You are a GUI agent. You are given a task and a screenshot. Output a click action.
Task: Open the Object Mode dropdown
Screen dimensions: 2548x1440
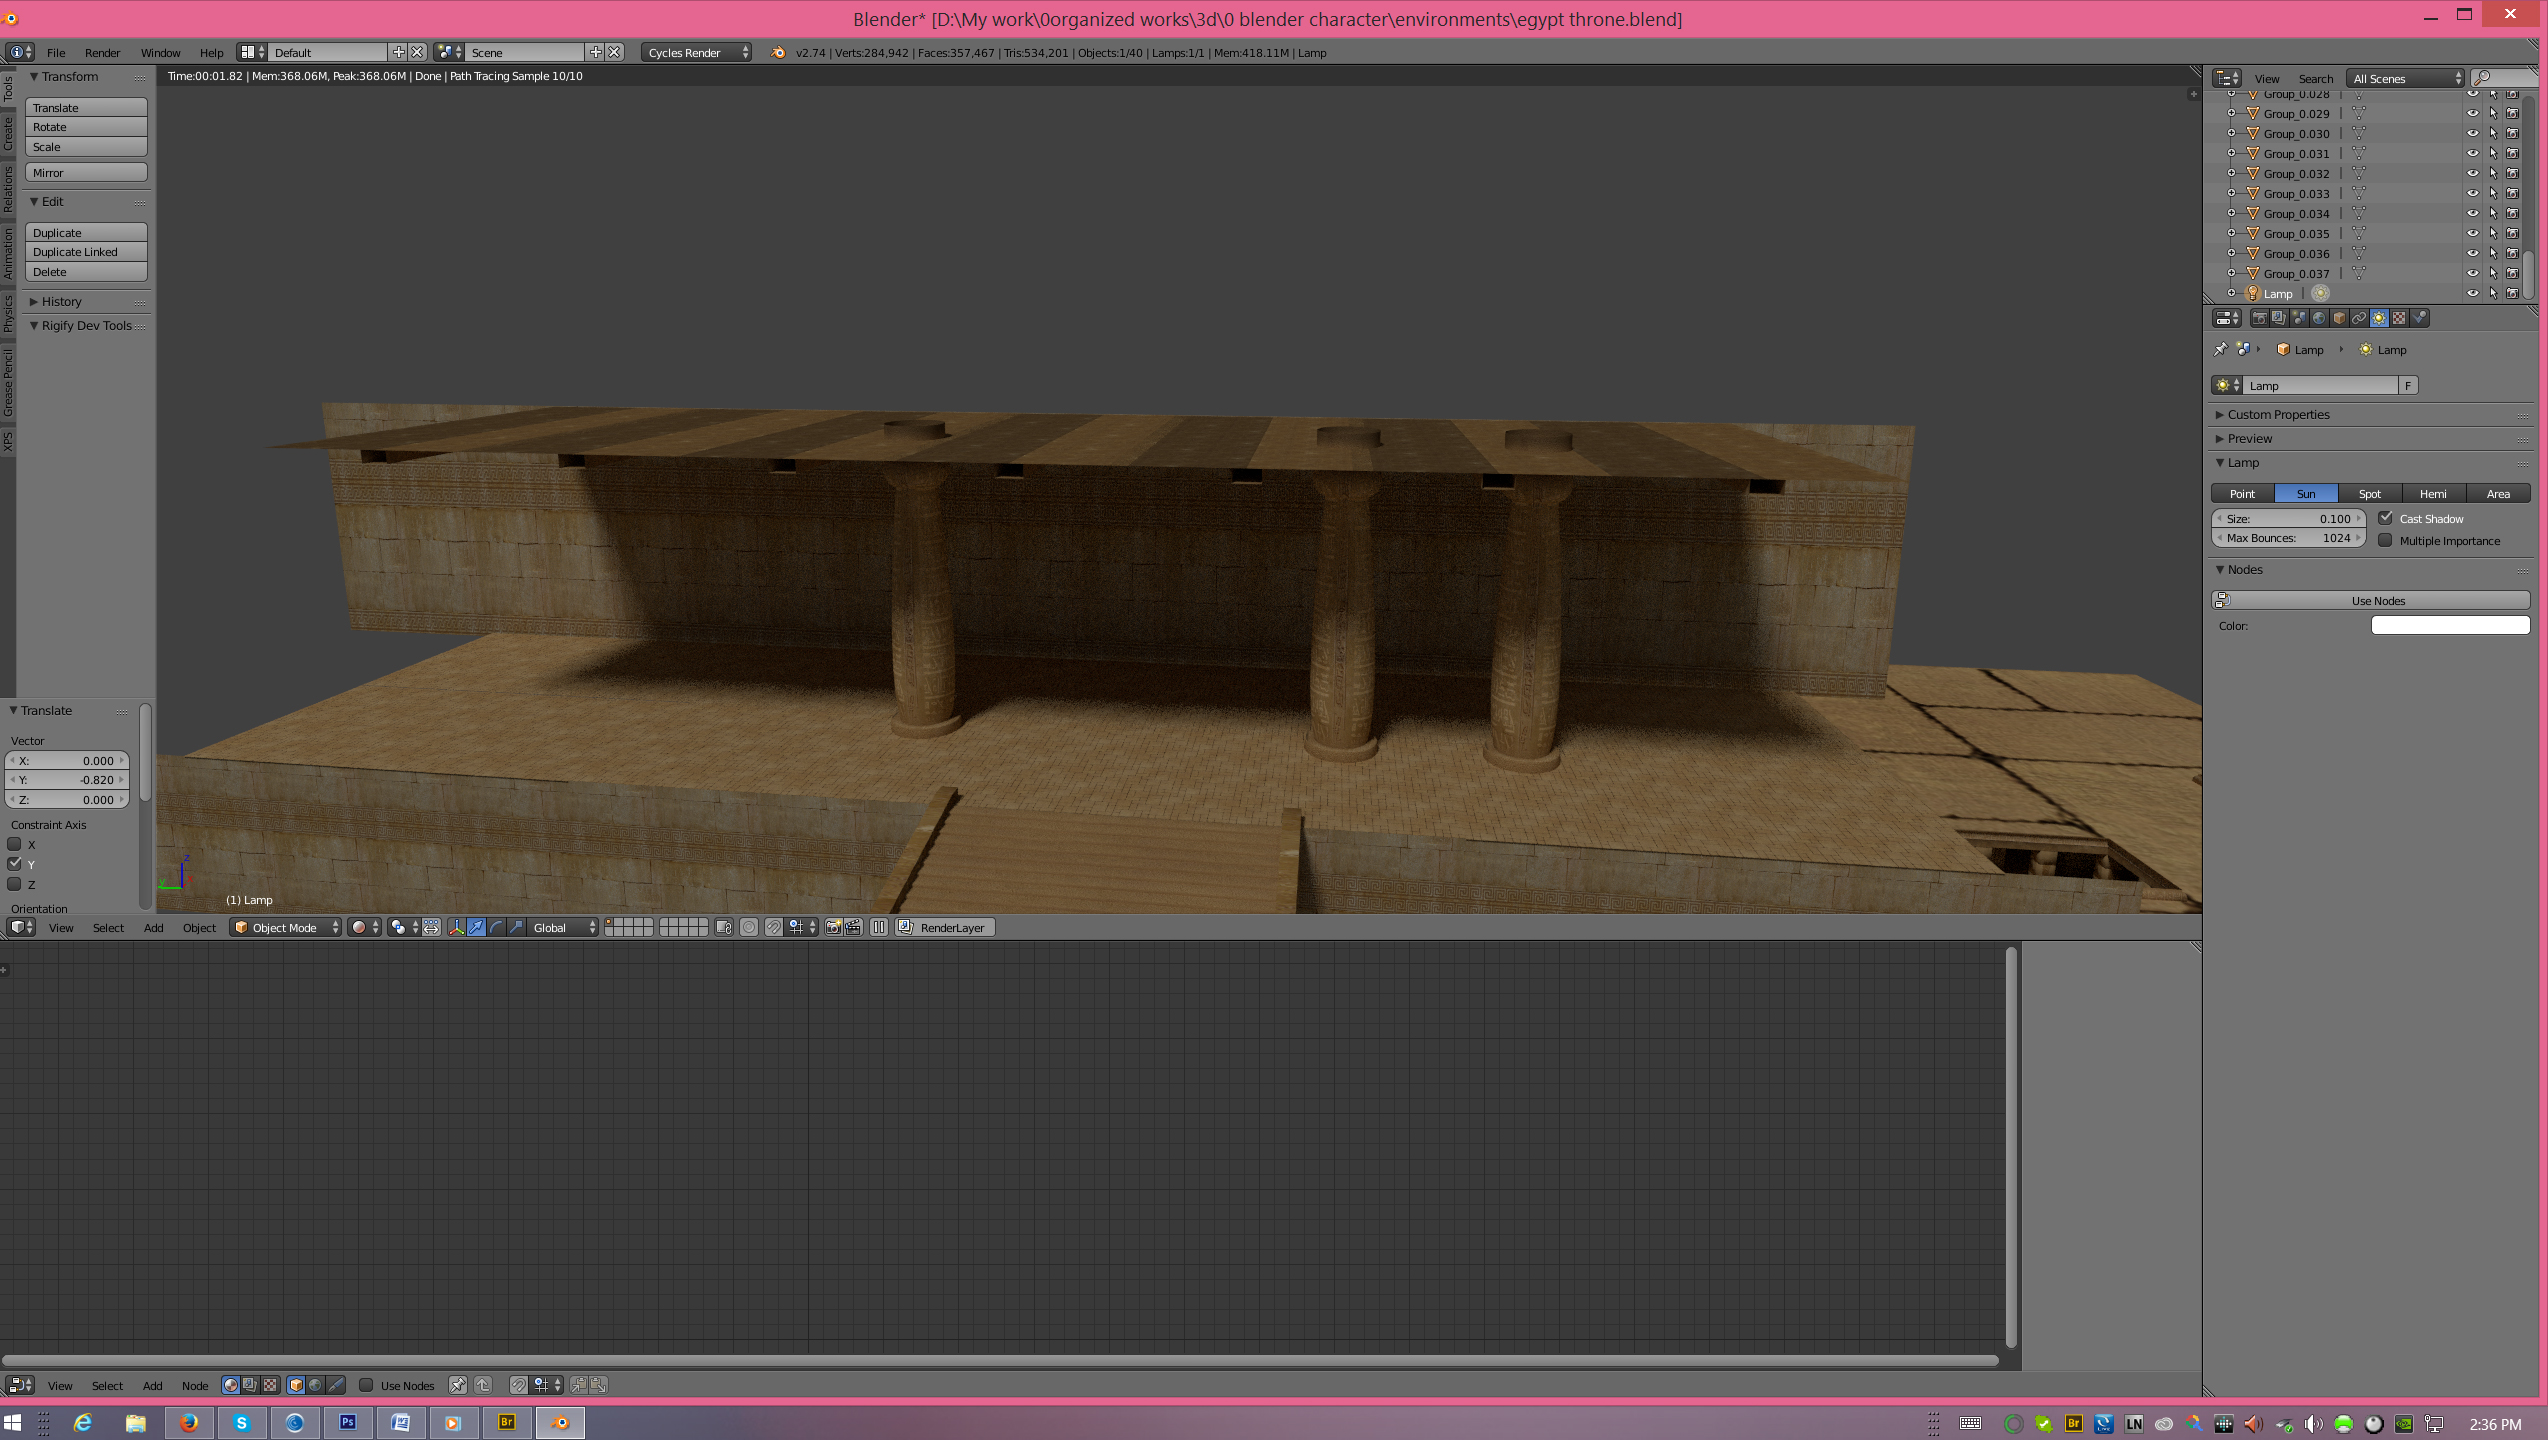point(286,927)
